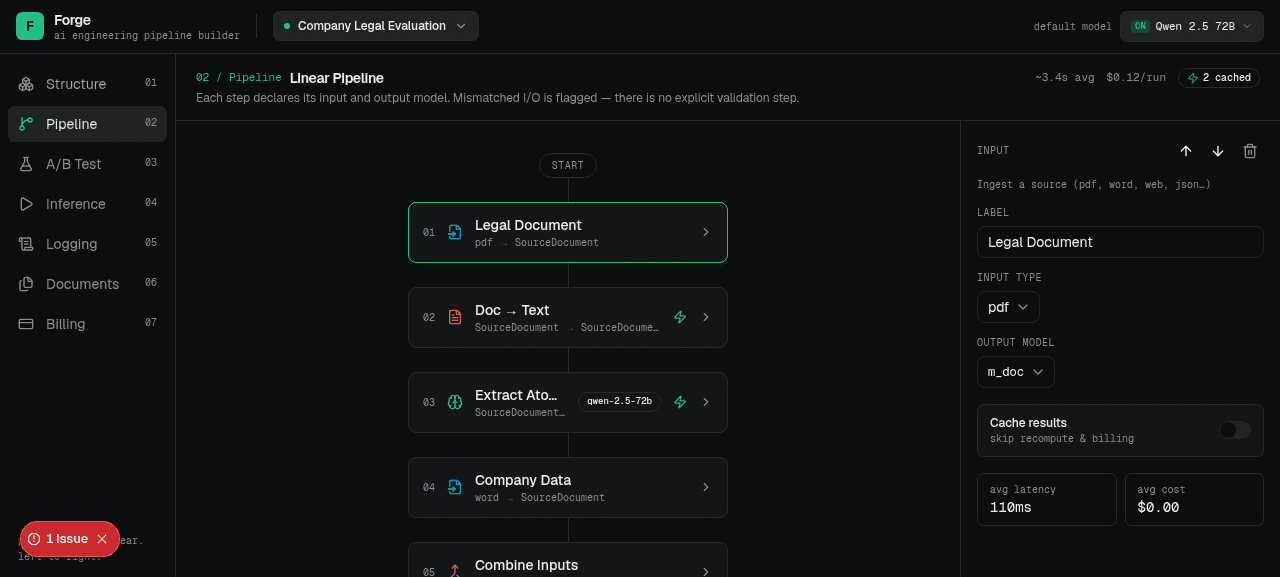This screenshot has height=577, width=1280.
Task: Expand the Doc → Text step chevron
Action: point(705,317)
